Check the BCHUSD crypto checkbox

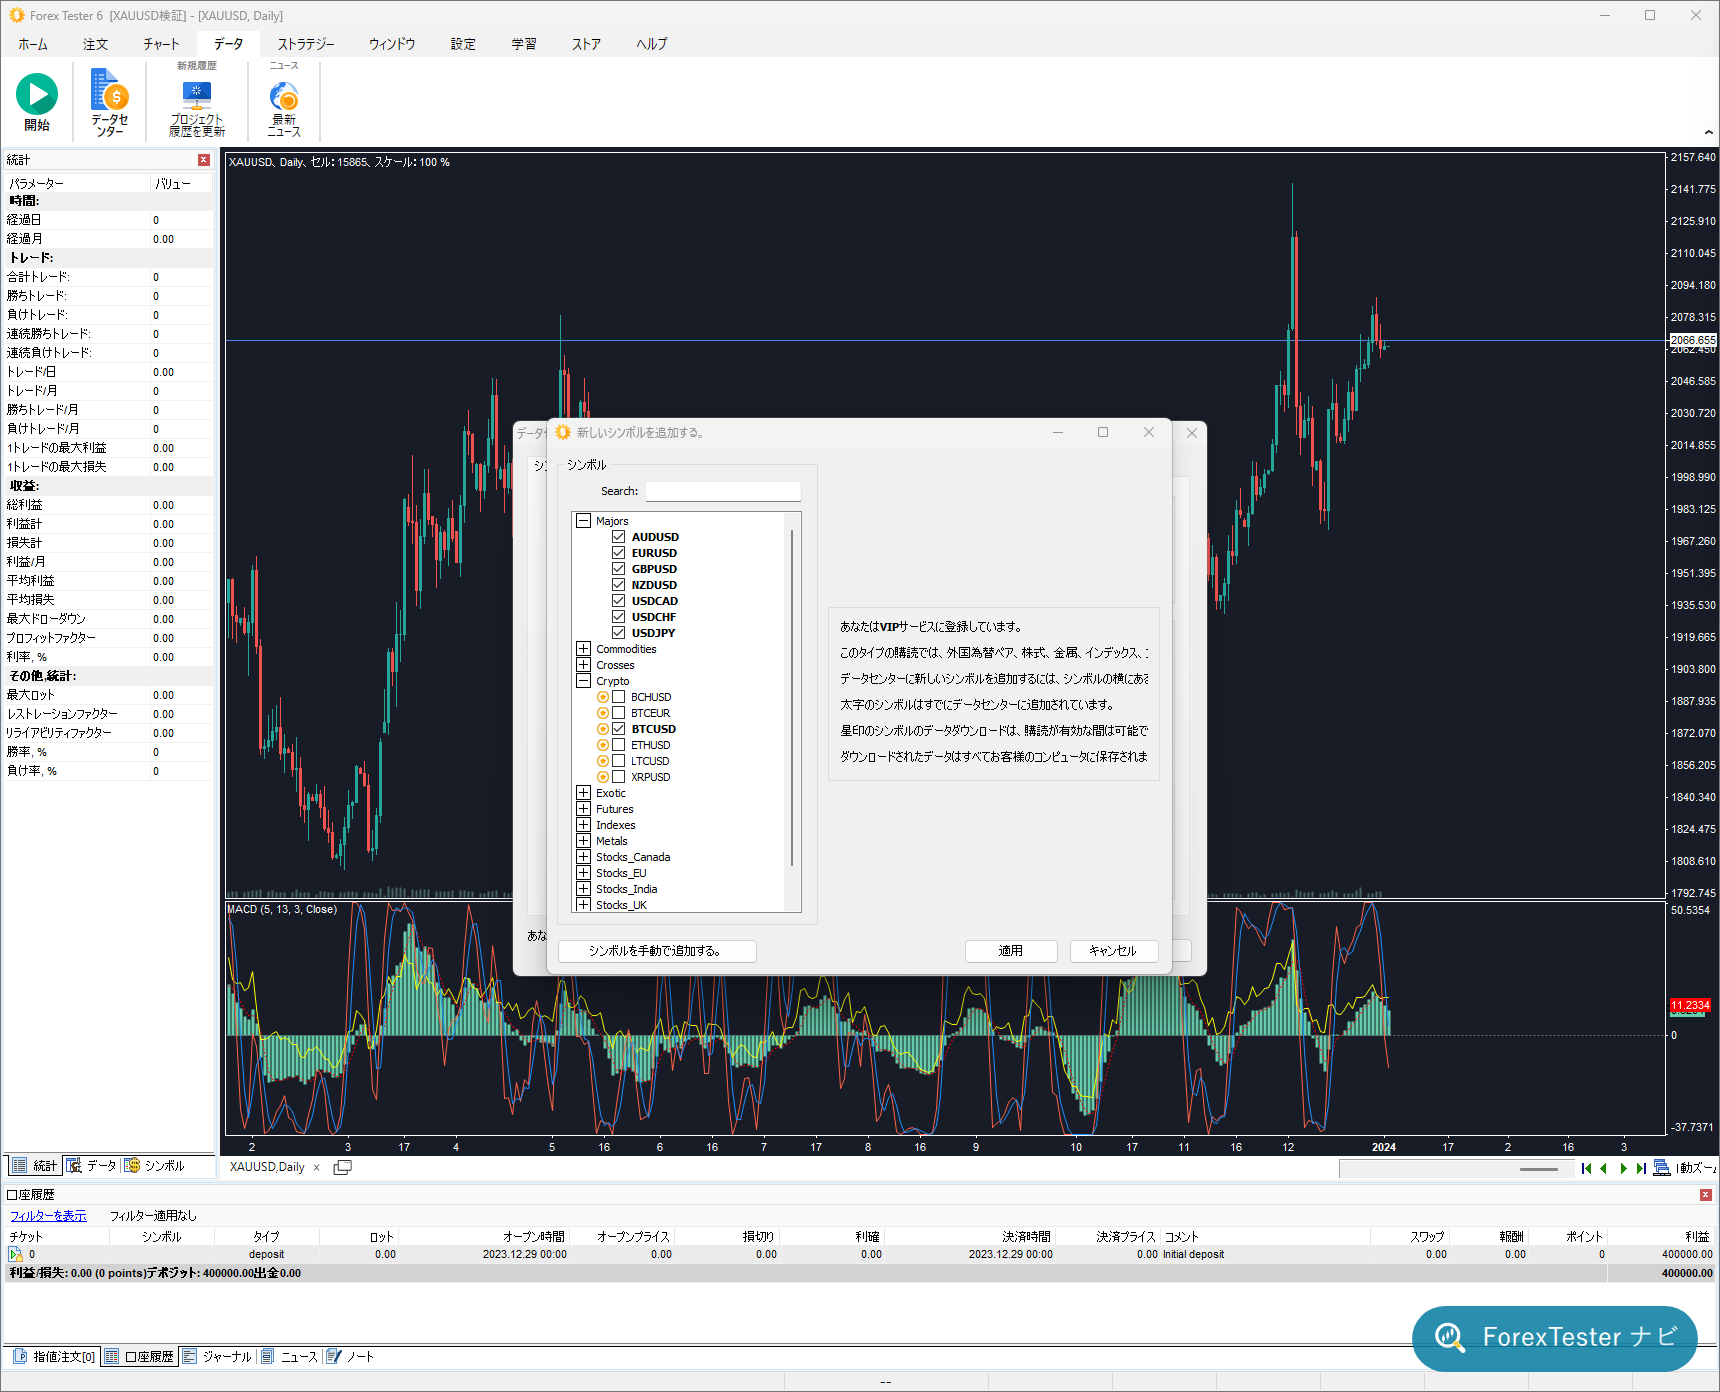[x=619, y=697]
